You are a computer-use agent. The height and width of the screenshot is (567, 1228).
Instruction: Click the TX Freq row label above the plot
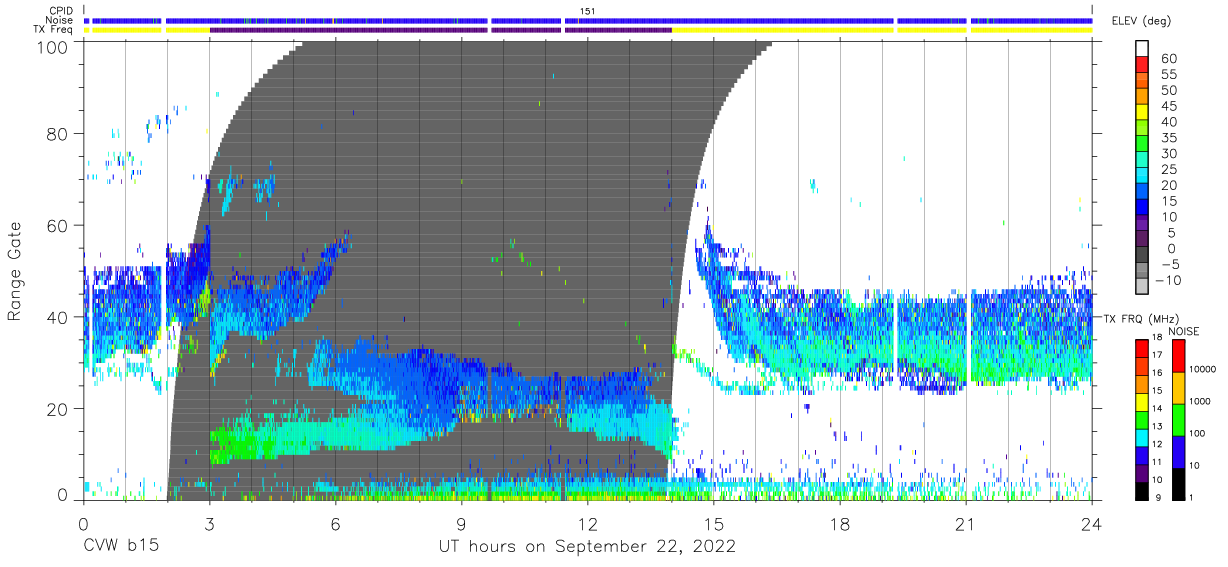tap(55, 30)
